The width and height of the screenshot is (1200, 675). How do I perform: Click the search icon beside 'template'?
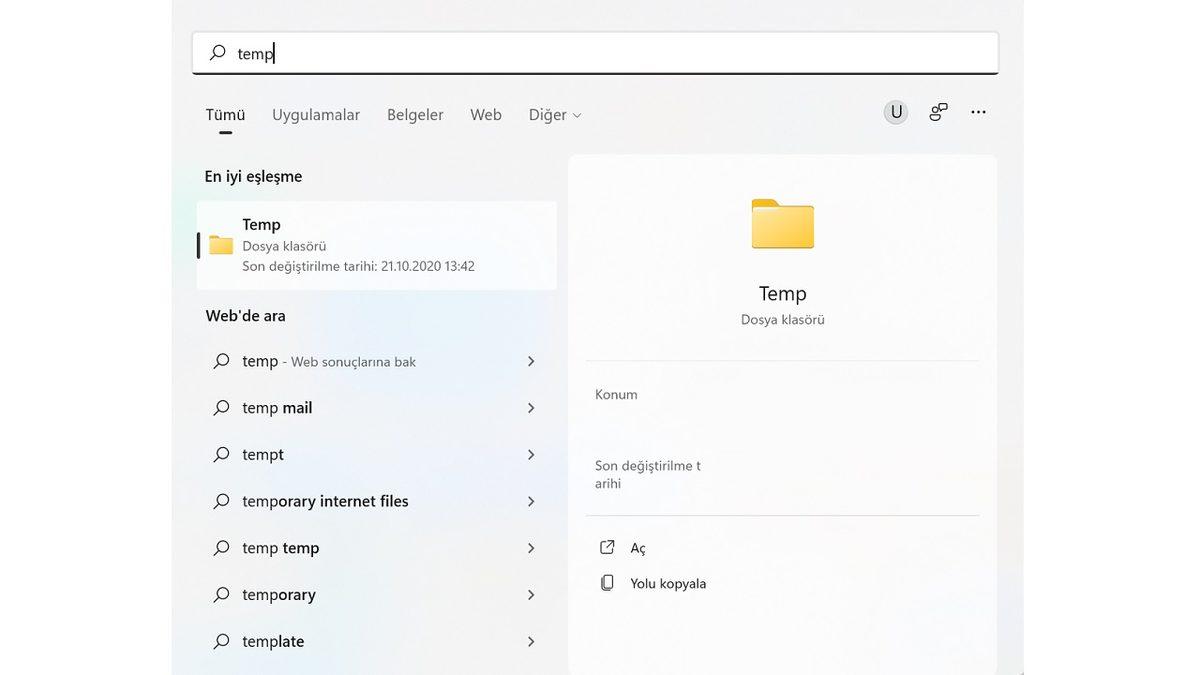[x=221, y=641]
